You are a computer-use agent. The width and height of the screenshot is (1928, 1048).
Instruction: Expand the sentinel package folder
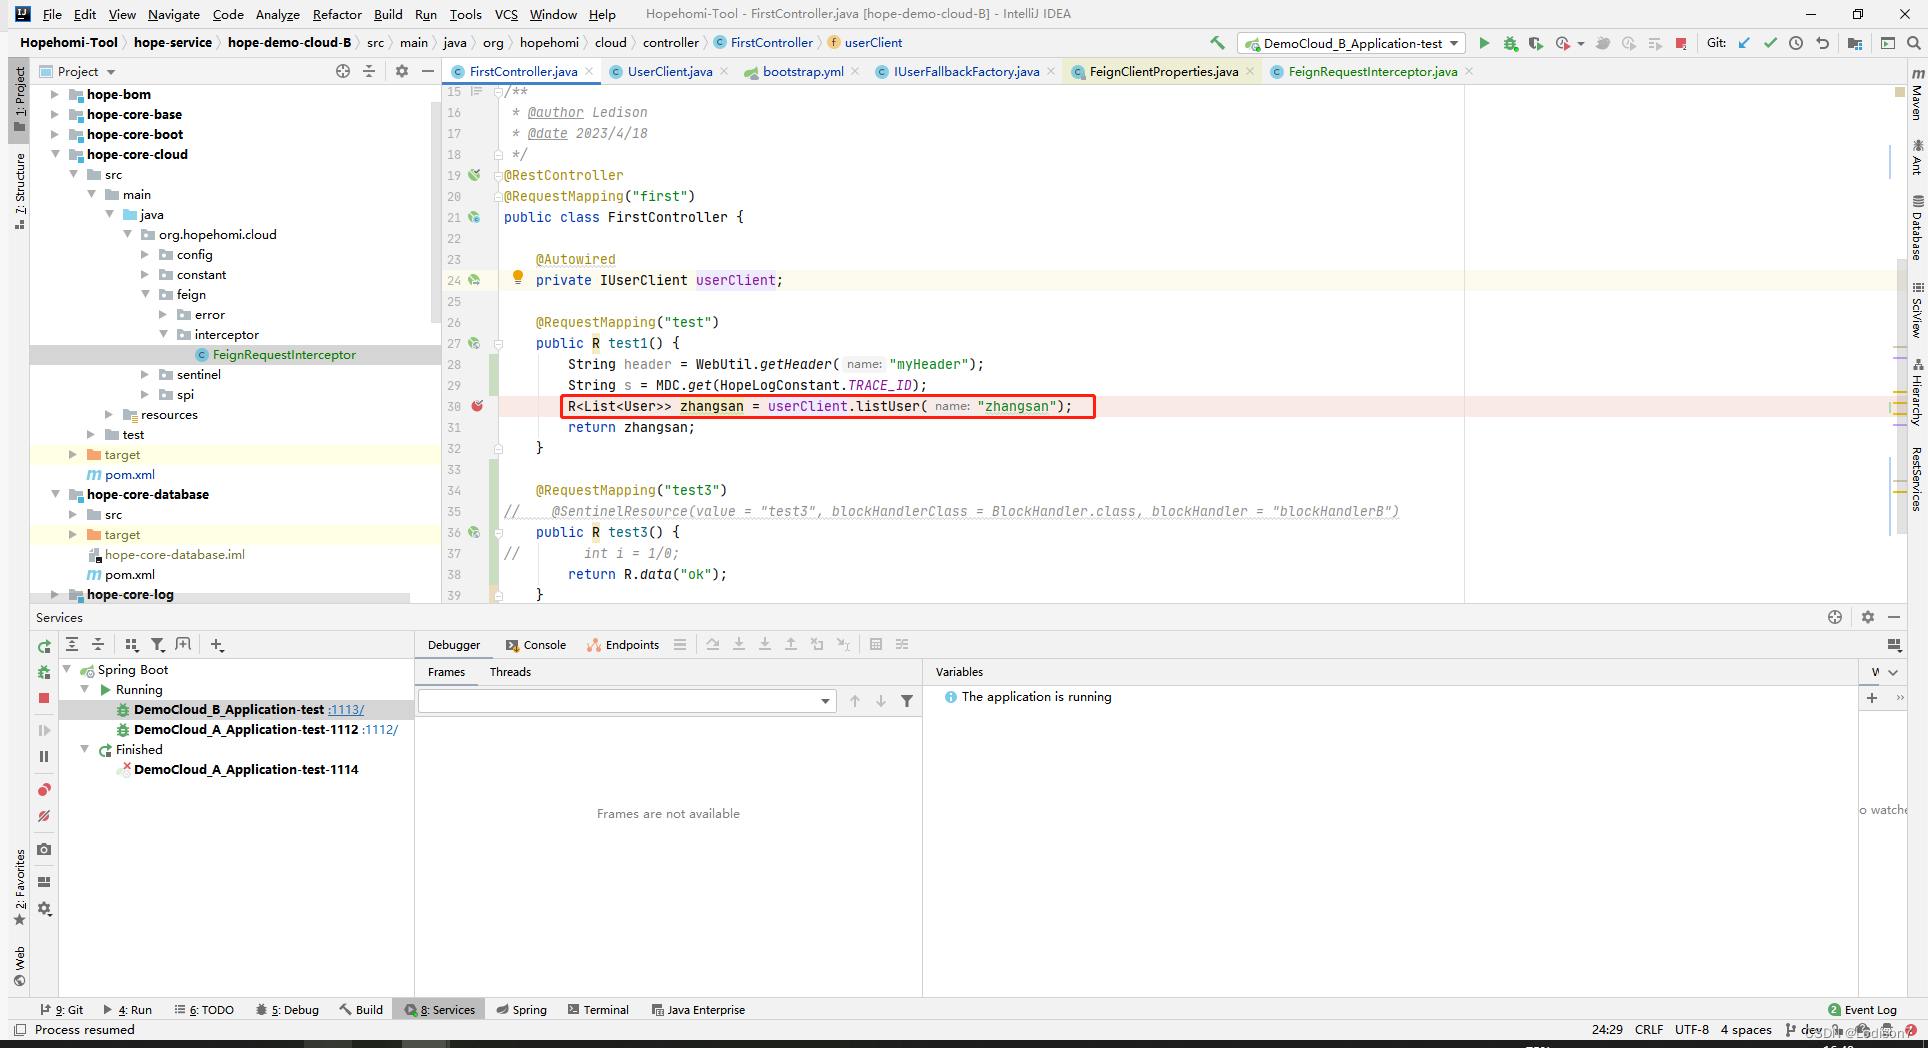tap(145, 374)
